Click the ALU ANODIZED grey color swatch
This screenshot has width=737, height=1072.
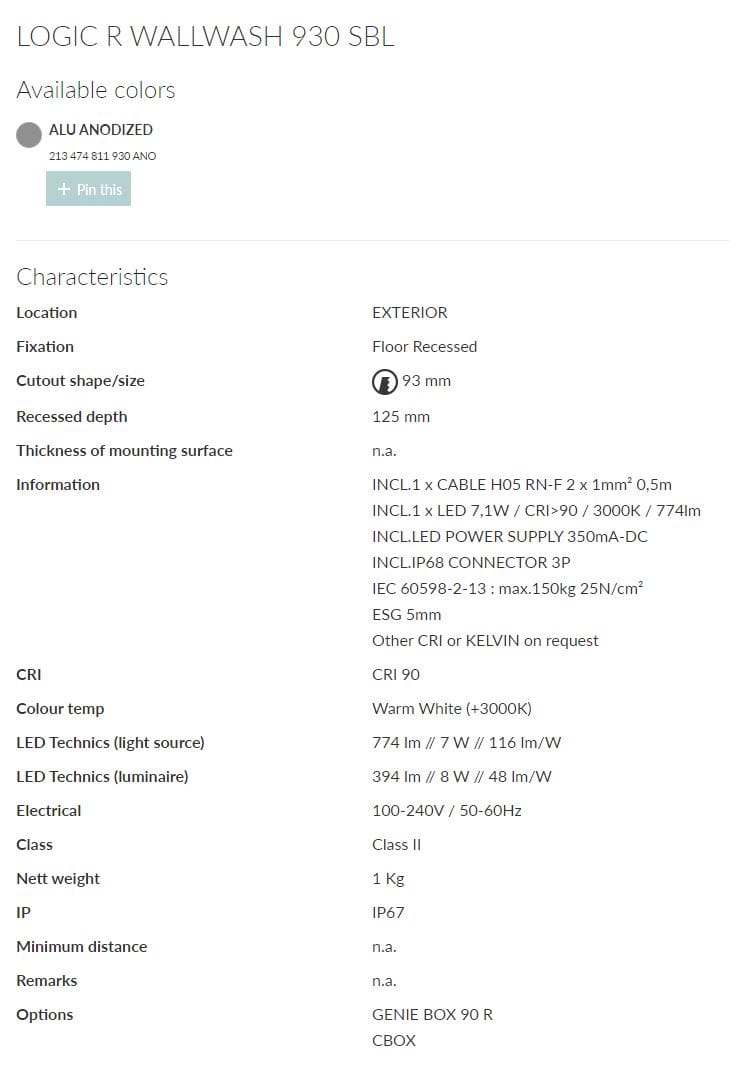pos(29,135)
